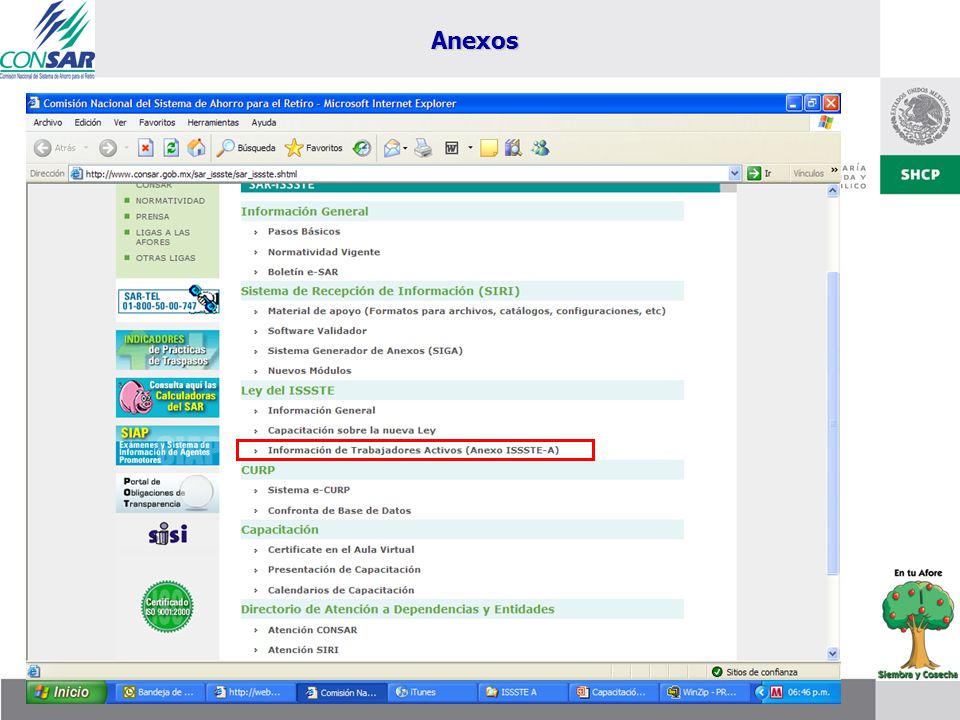Open the Archivo menu
960x720 pixels.
point(48,122)
